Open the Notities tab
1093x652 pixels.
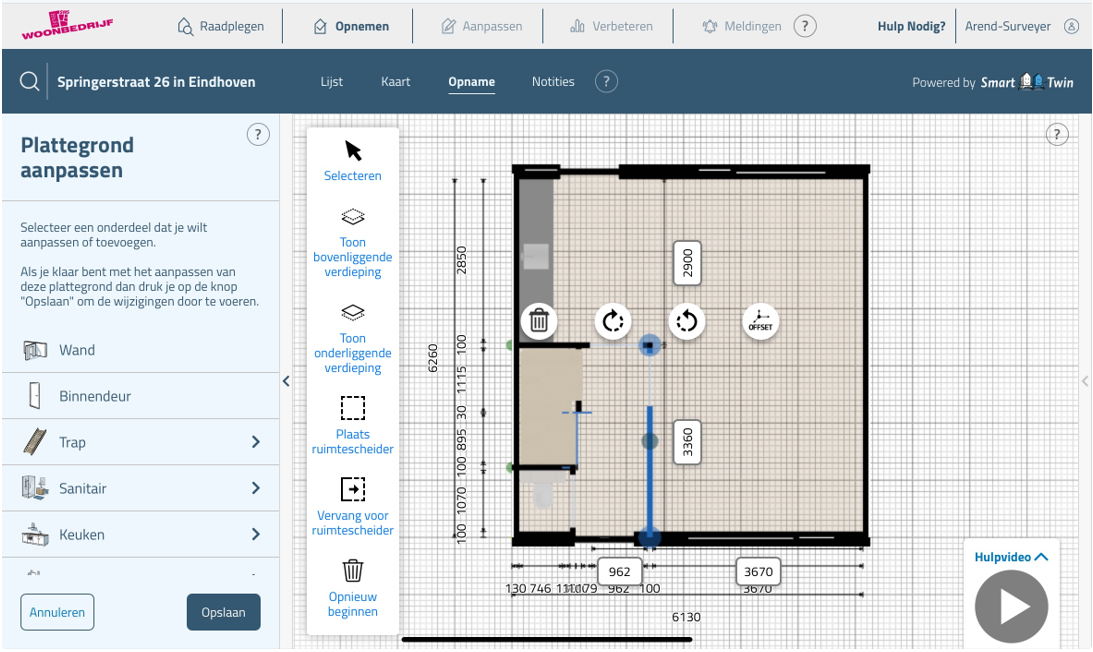pyautogui.click(x=553, y=82)
